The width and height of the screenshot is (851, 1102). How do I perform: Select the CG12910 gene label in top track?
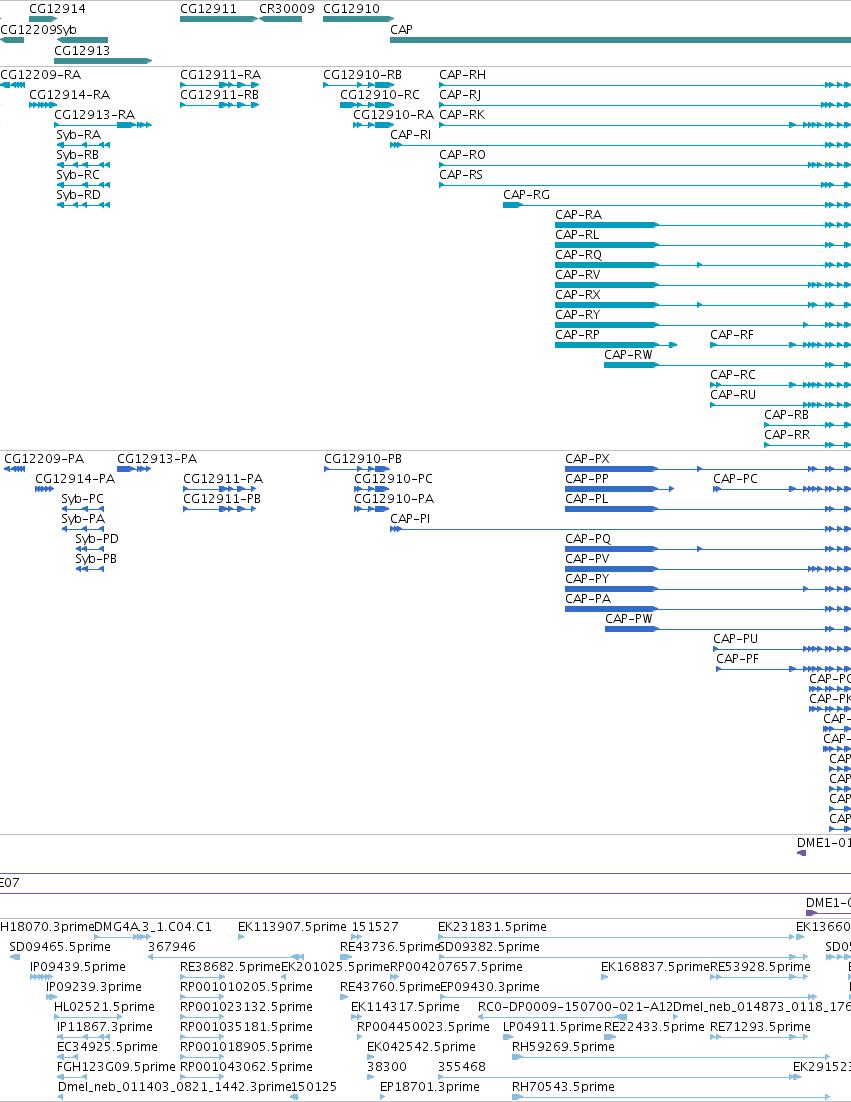coord(351,8)
